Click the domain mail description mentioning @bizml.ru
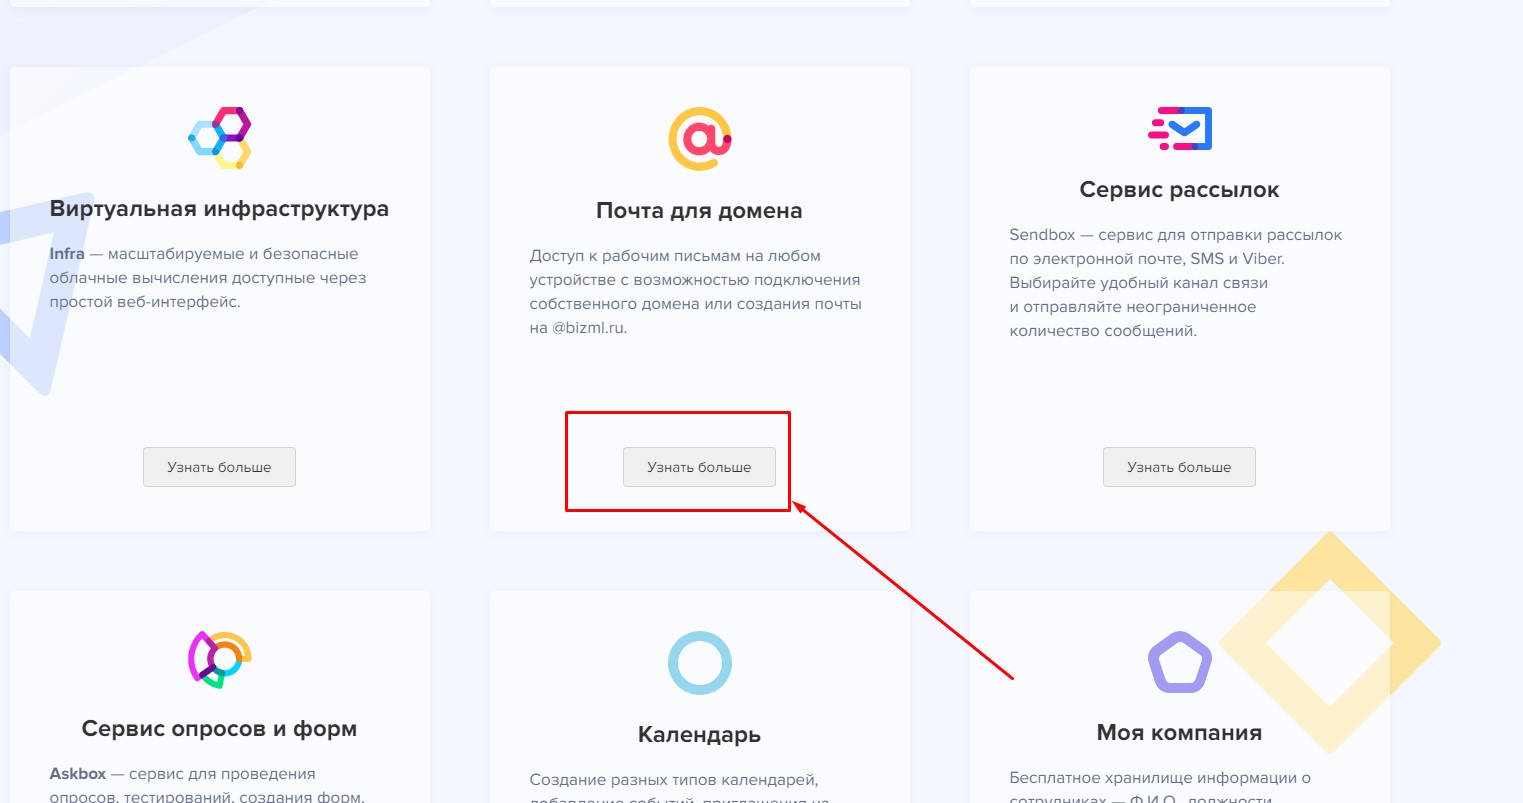Screen dimensions: 1523x803 (695, 292)
